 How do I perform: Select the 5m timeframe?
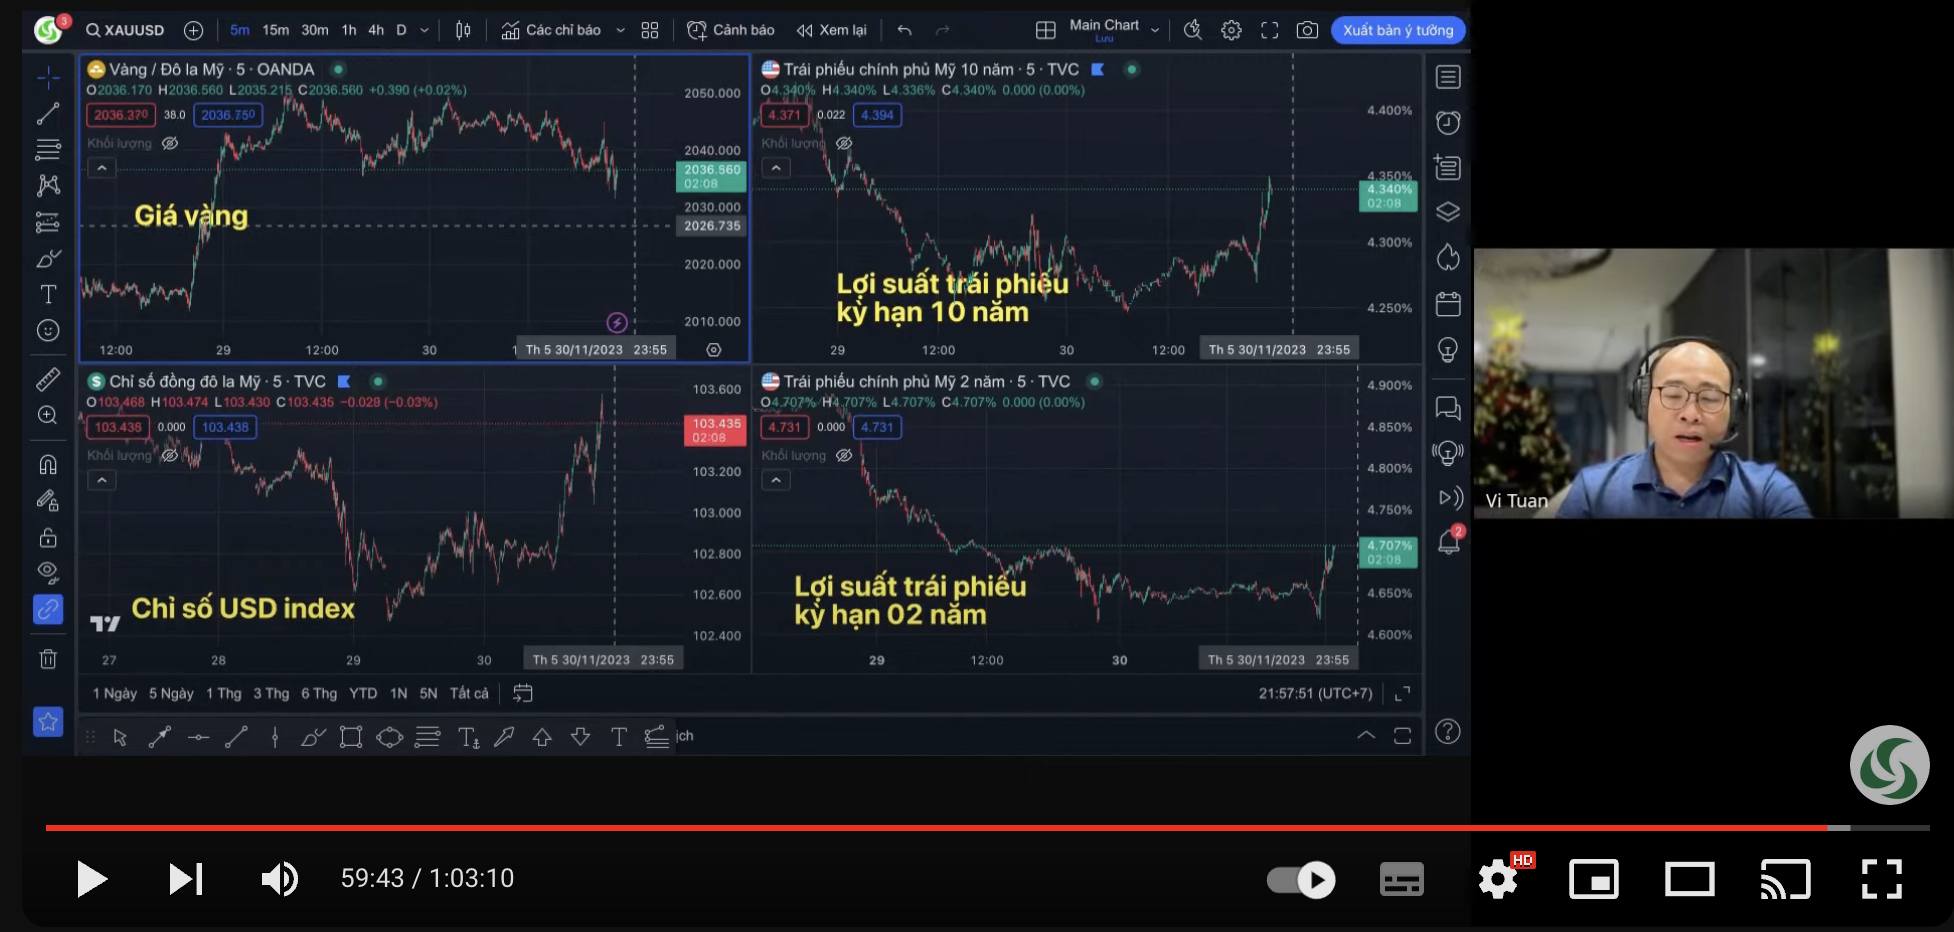(240, 30)
